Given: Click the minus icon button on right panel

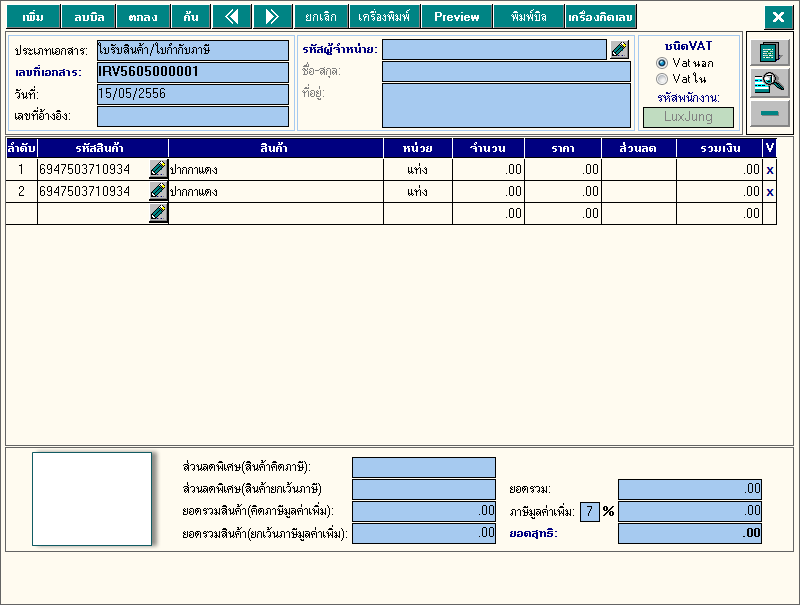Looking at the screenshot, I should coord(769,113).
